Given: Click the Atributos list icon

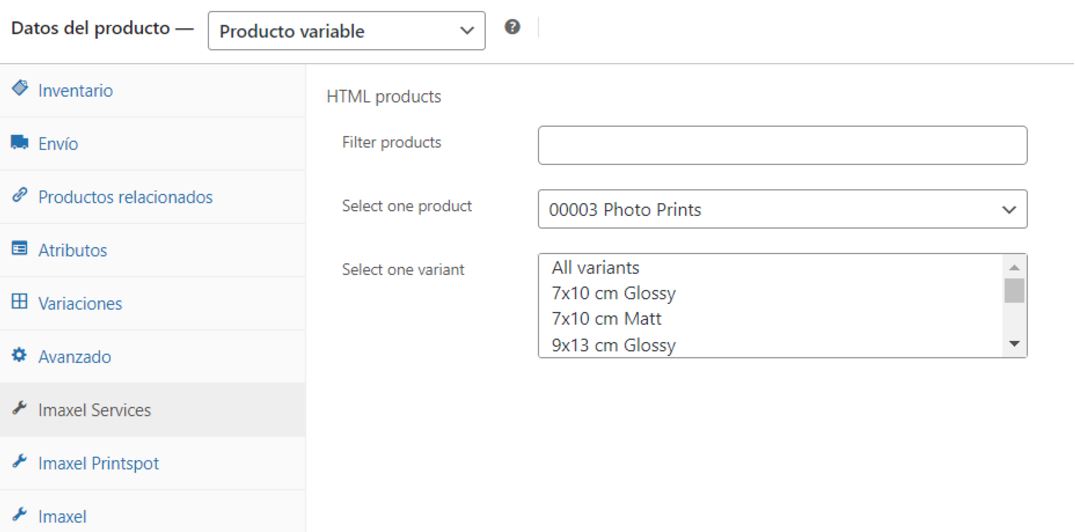Looking at the screenshot, I should click(x=19, y=249).
